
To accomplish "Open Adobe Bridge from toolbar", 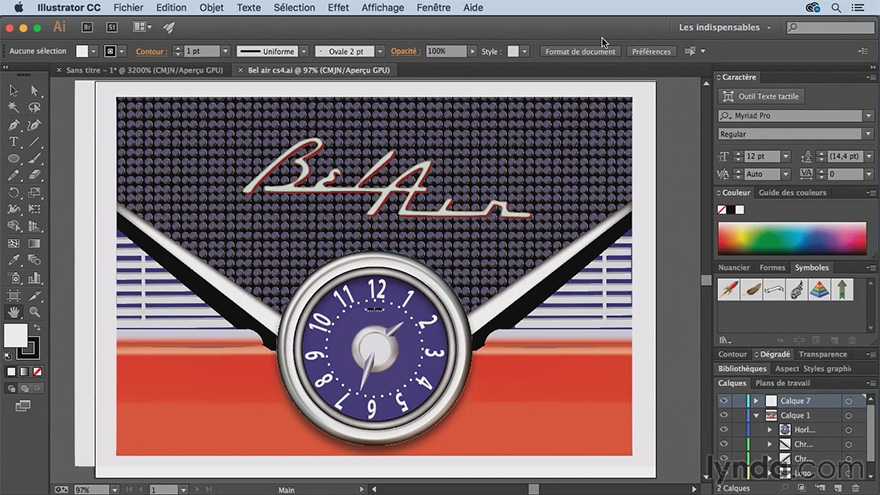I will point(87,27).
